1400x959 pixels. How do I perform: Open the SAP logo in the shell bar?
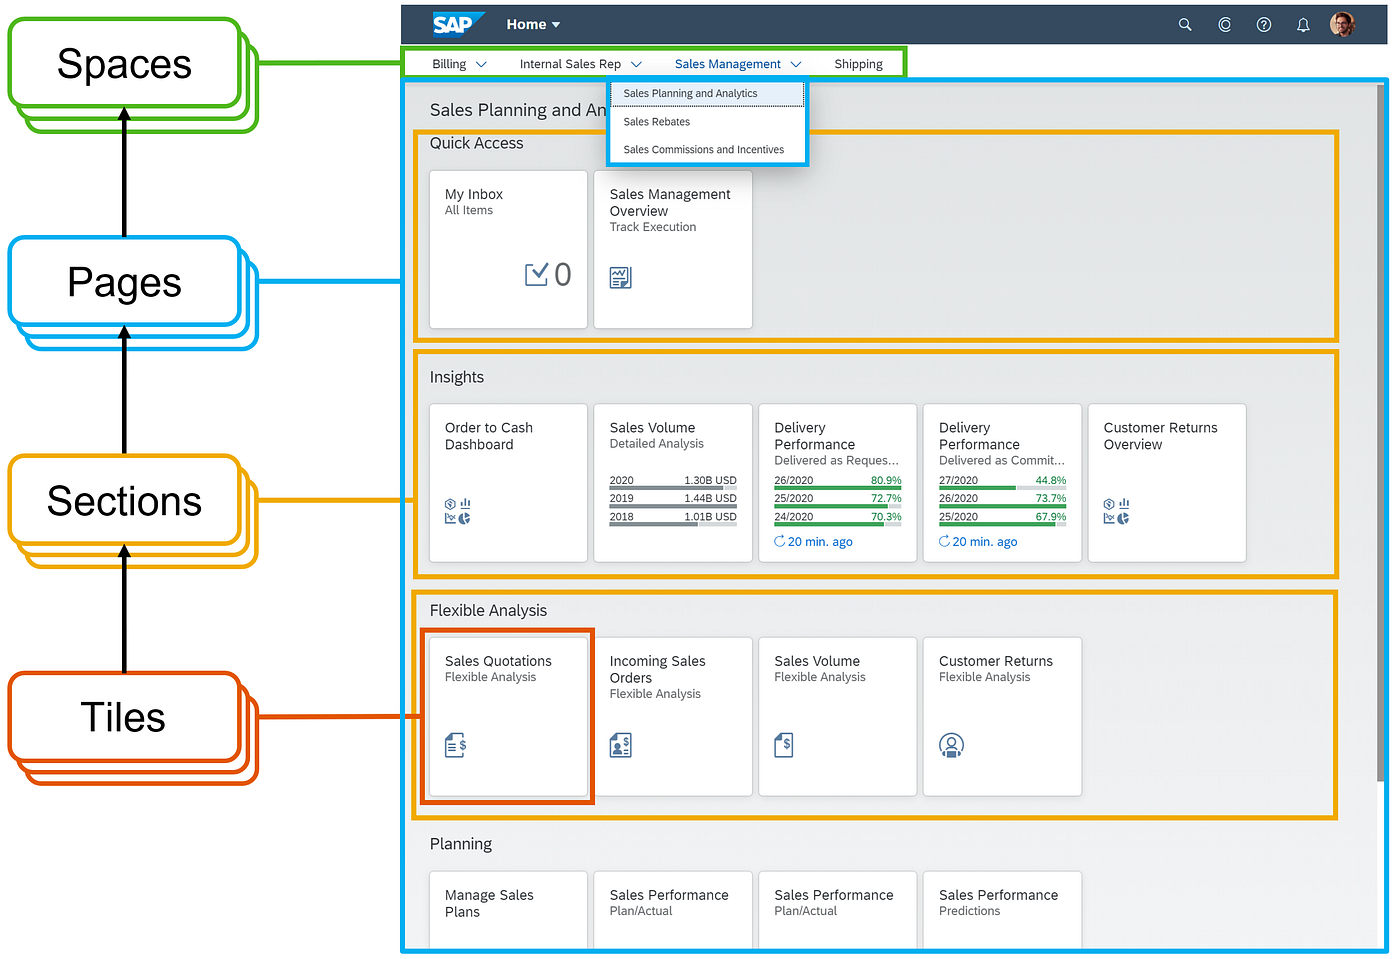point(458,24)
